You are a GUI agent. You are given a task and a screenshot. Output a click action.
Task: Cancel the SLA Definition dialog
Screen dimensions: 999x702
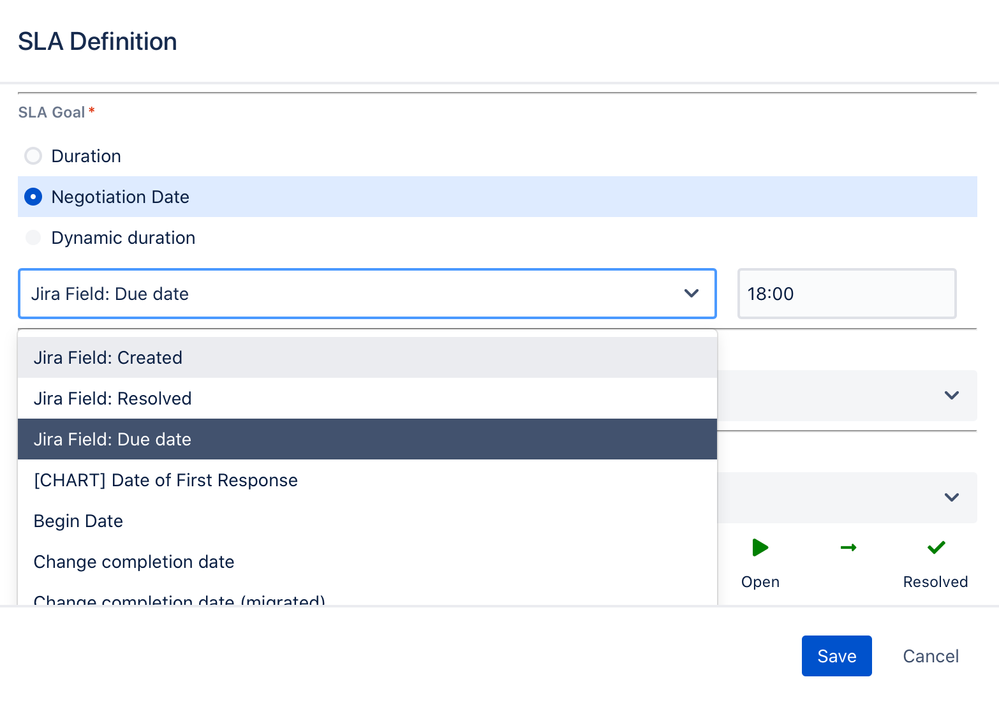point(930,656)
